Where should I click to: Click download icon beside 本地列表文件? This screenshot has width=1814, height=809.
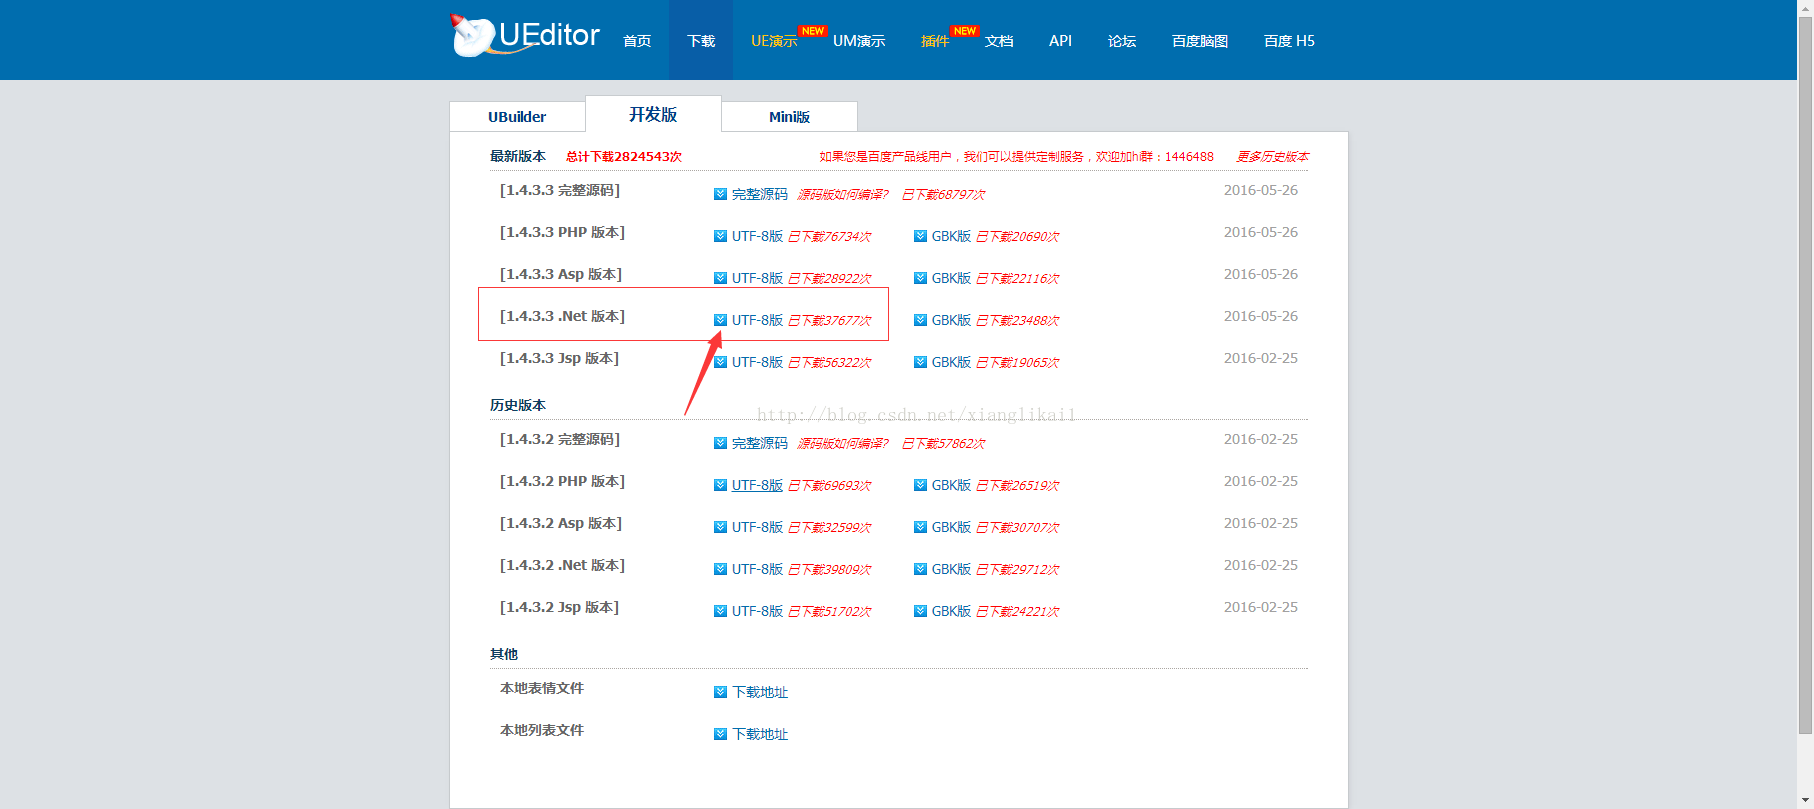[720, 734]
